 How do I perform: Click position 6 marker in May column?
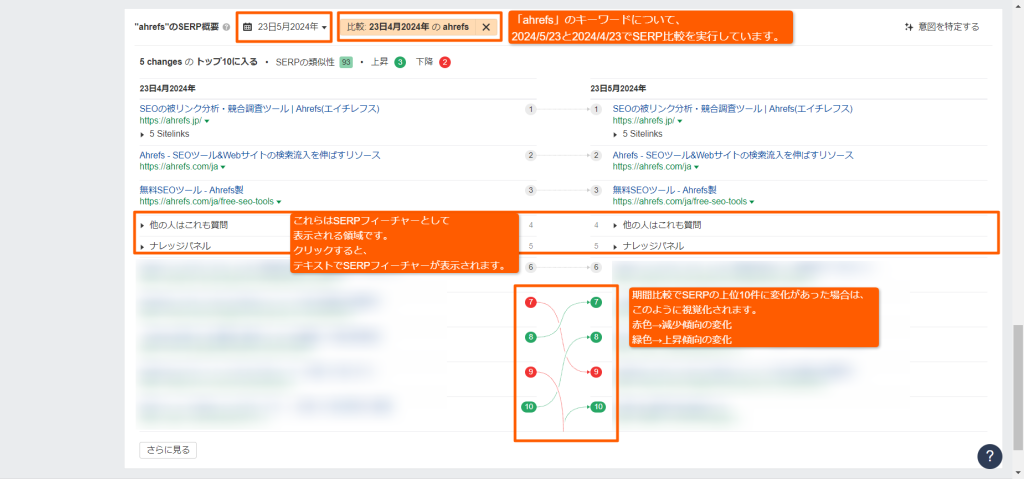pyautogui.click(x=596, y=267)
